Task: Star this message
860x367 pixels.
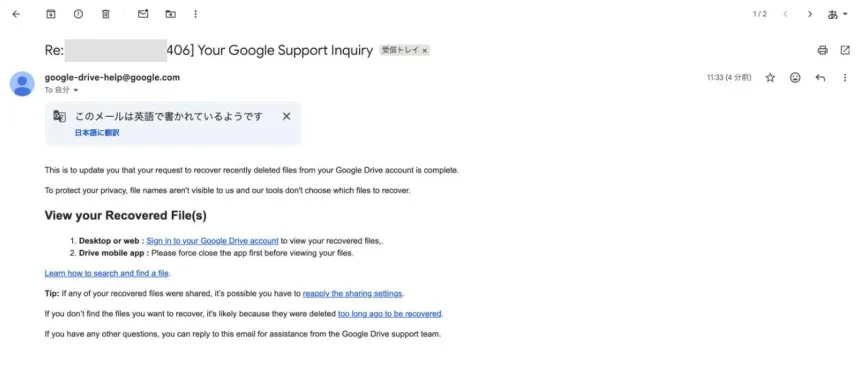Action: pyautogui.click(x=770, y=78)
